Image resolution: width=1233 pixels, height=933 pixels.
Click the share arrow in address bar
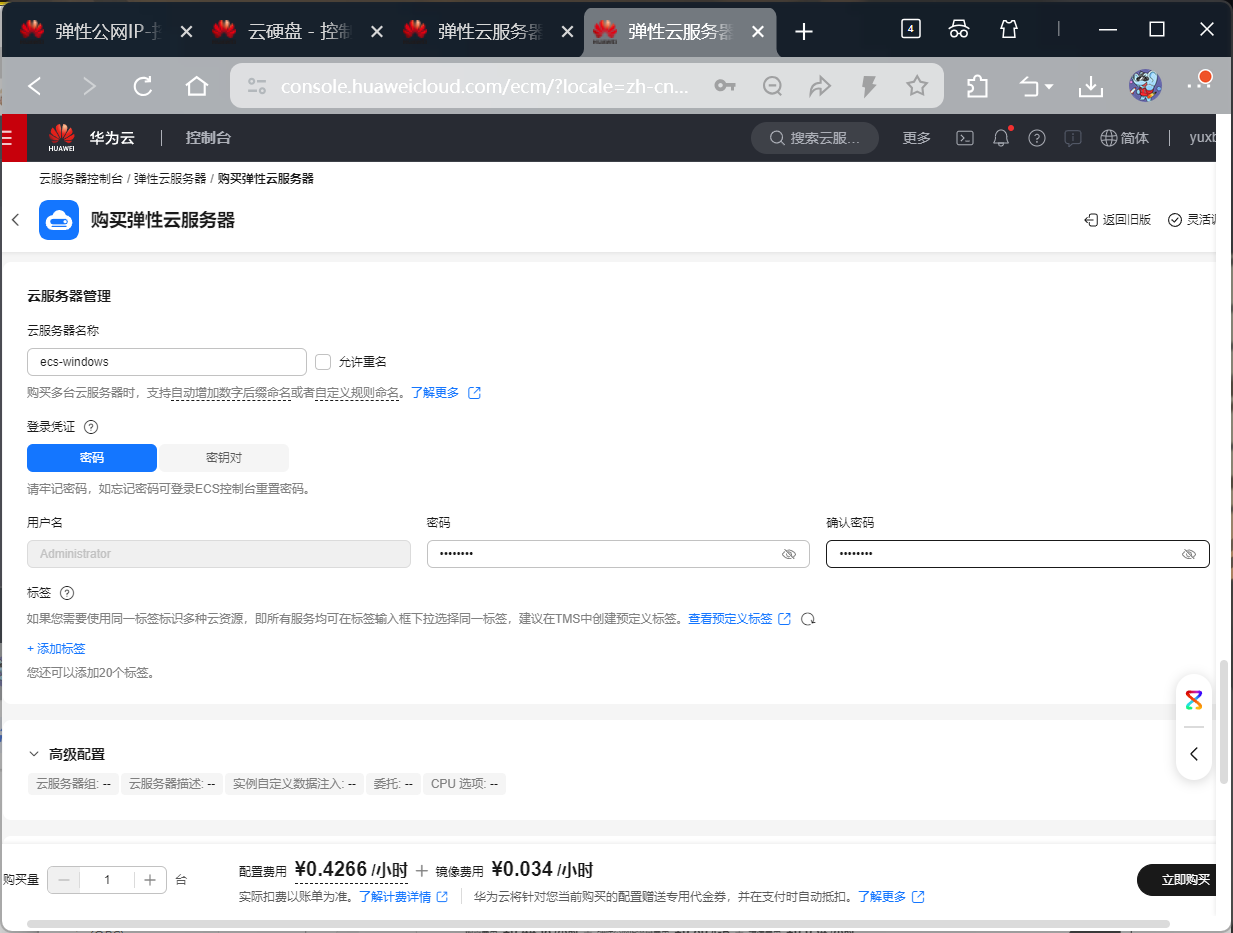(x=820, y=87)
